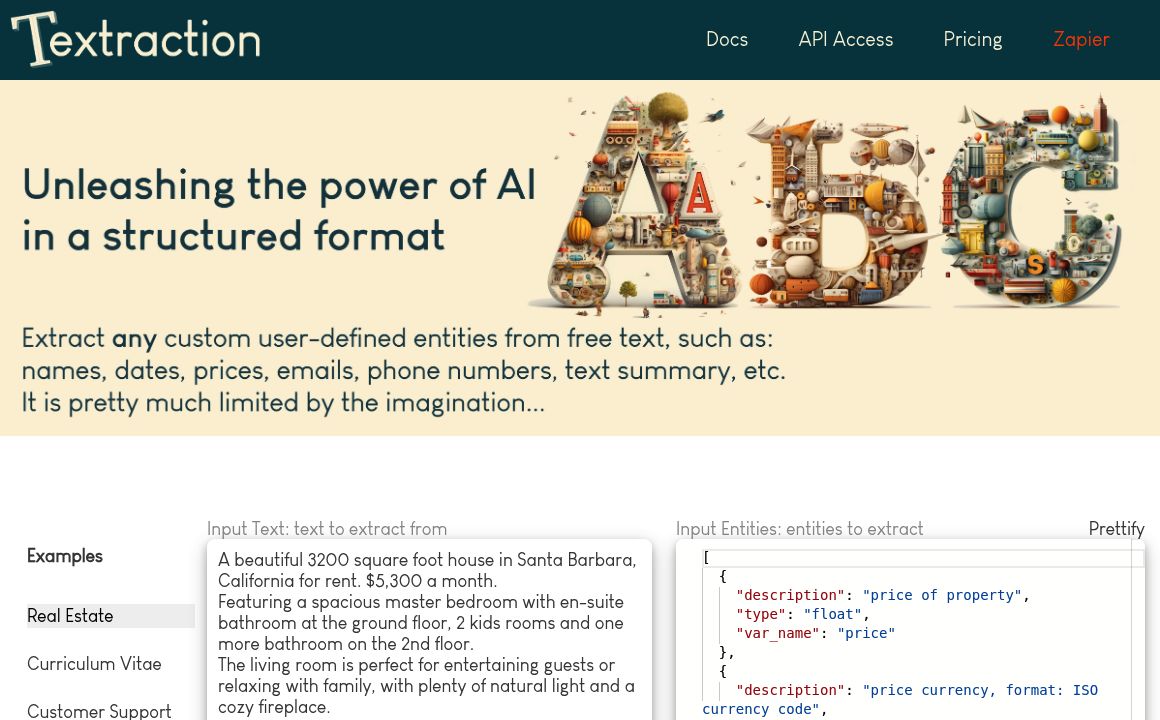
Task: Select the Curriculum Vitae example
Action: [x=94, y=664]
